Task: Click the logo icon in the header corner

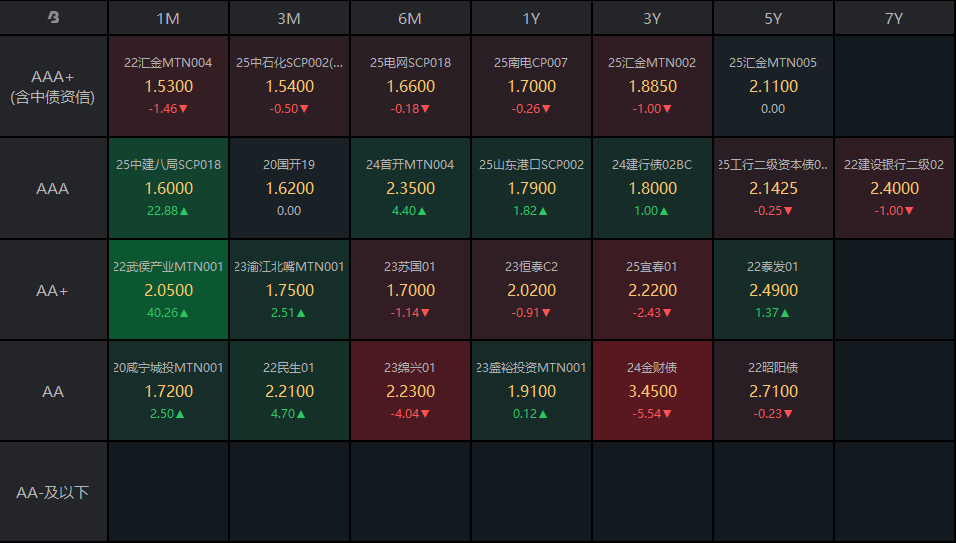Action: tap(54, 18)
